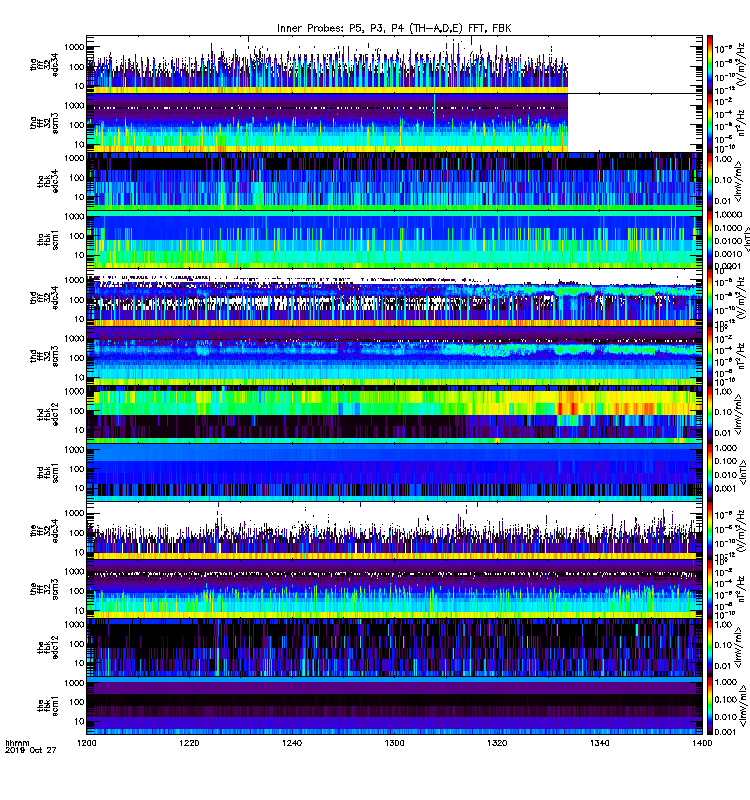Click inside the the fbk scm1 spectrogram
This screenshot has width=750, height=800.
394,706
